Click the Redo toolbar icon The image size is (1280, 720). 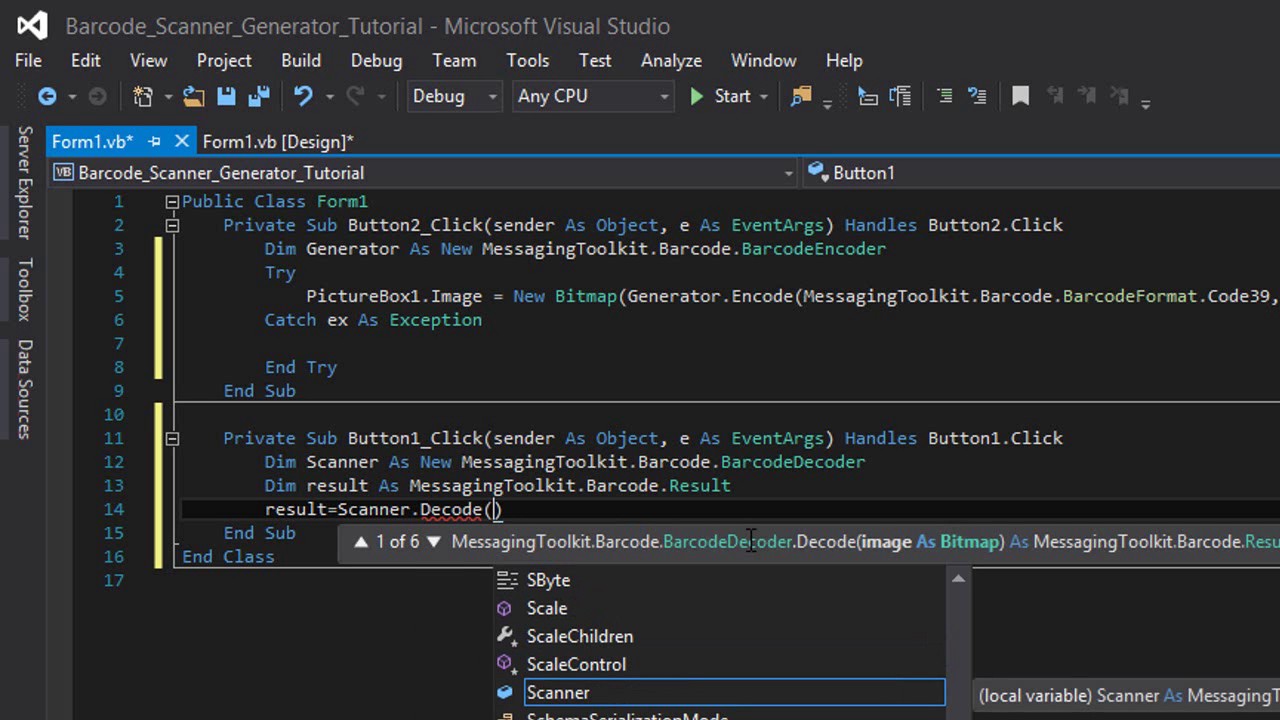(355, 96)
